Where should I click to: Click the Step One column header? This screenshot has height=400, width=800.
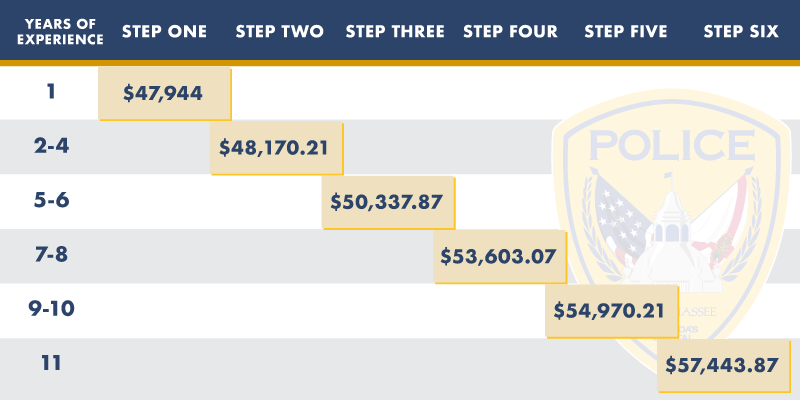pyautogui.click(x=165, y=32)
